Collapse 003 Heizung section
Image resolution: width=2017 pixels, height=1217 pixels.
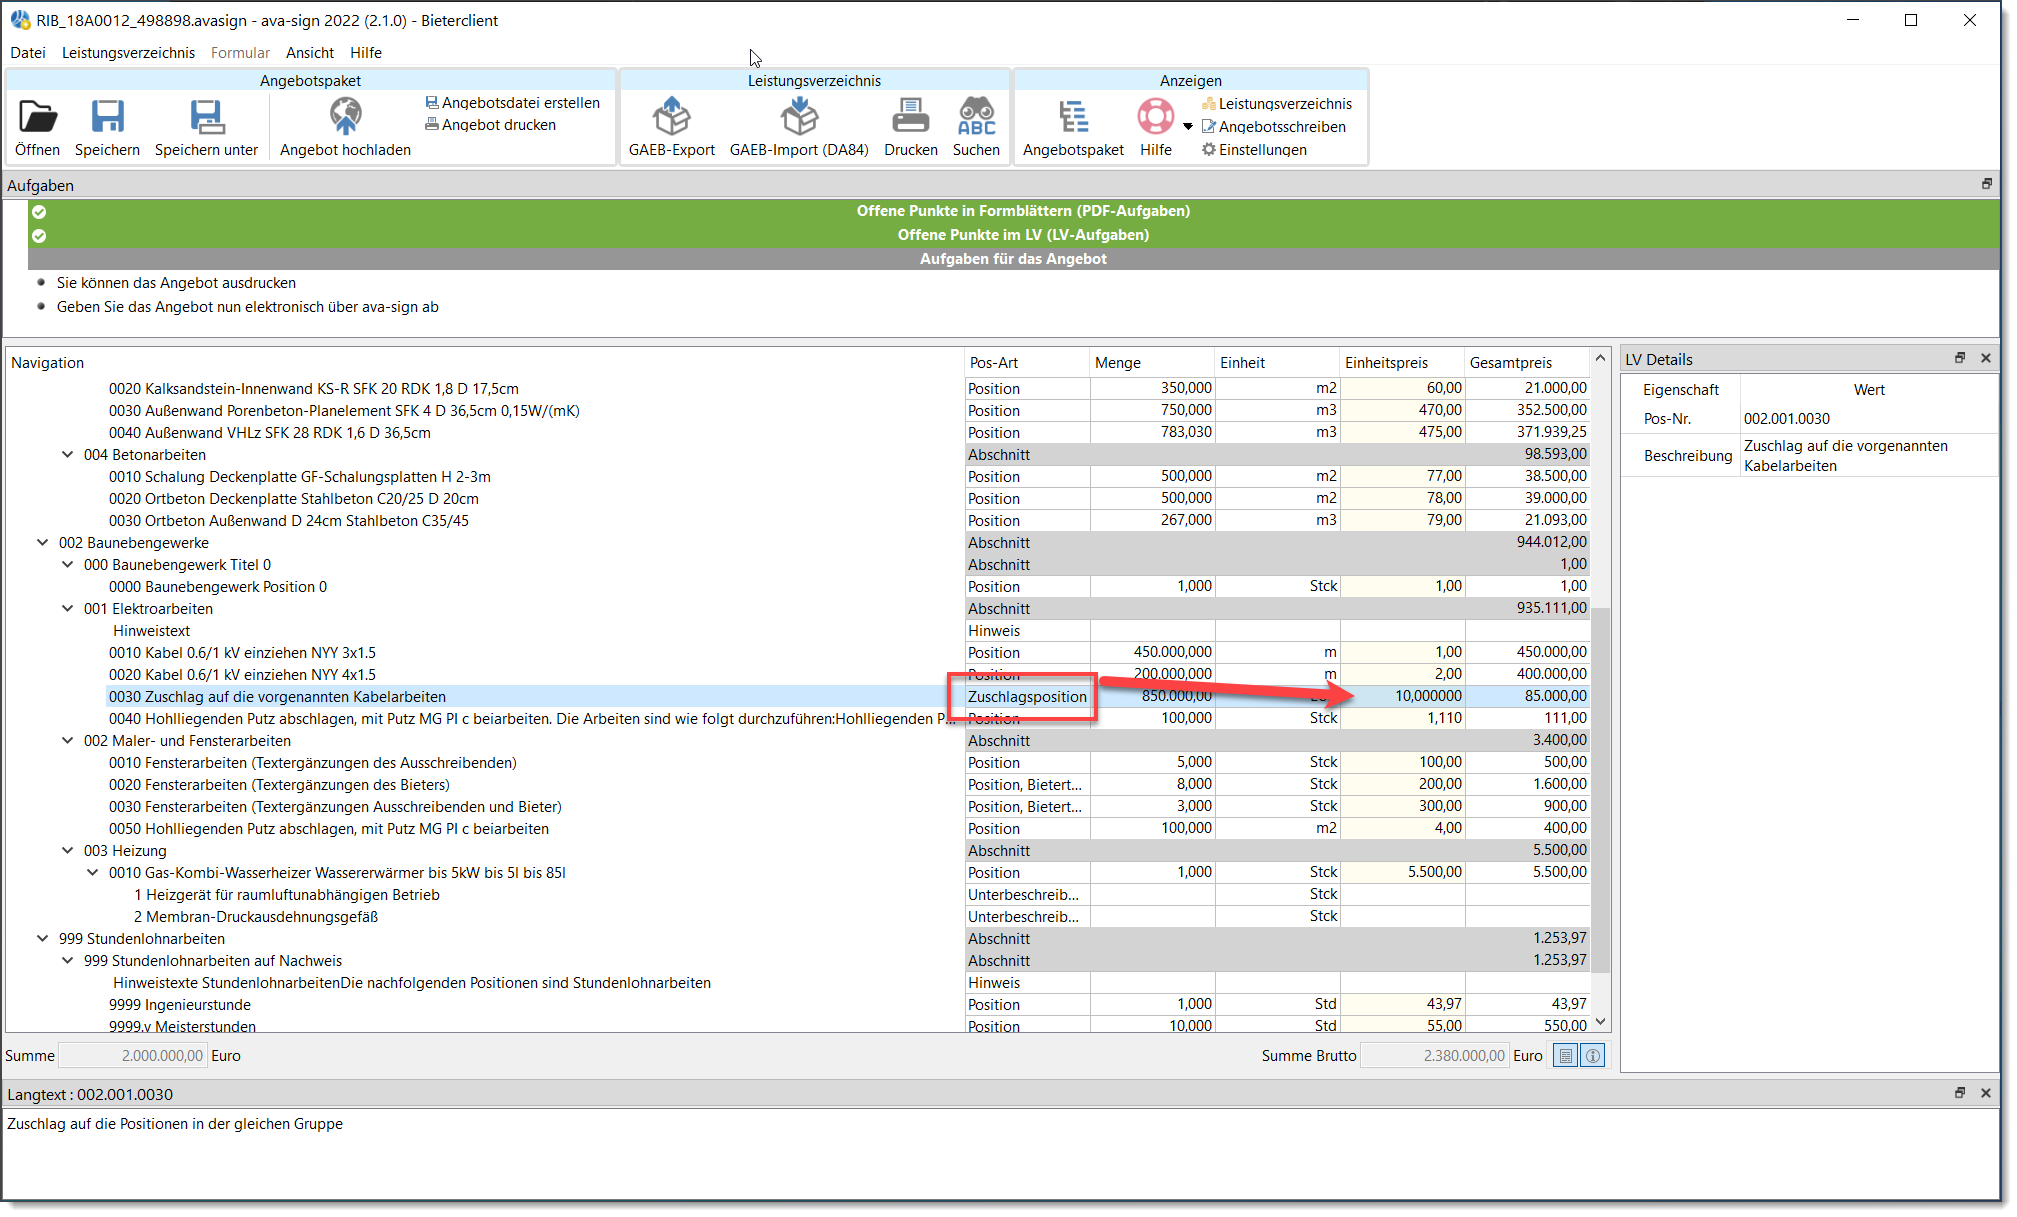(x=67, y=851)
